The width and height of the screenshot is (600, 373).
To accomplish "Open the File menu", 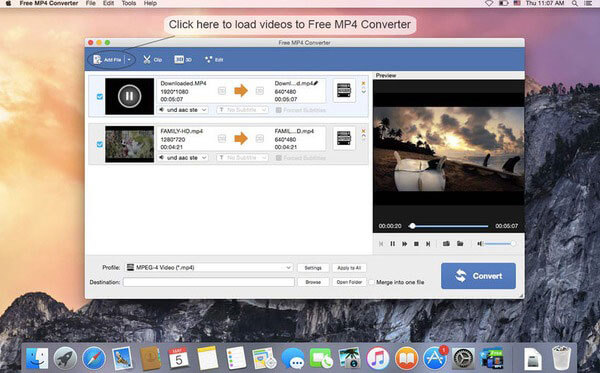I will pos(91,3).
